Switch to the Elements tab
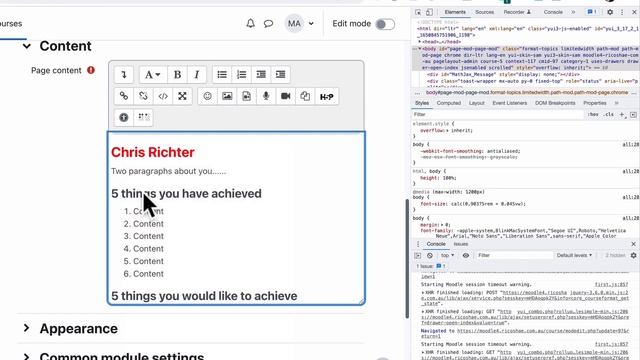The height and width of the screenshot is (360, 640). click(x=455, y=12)
